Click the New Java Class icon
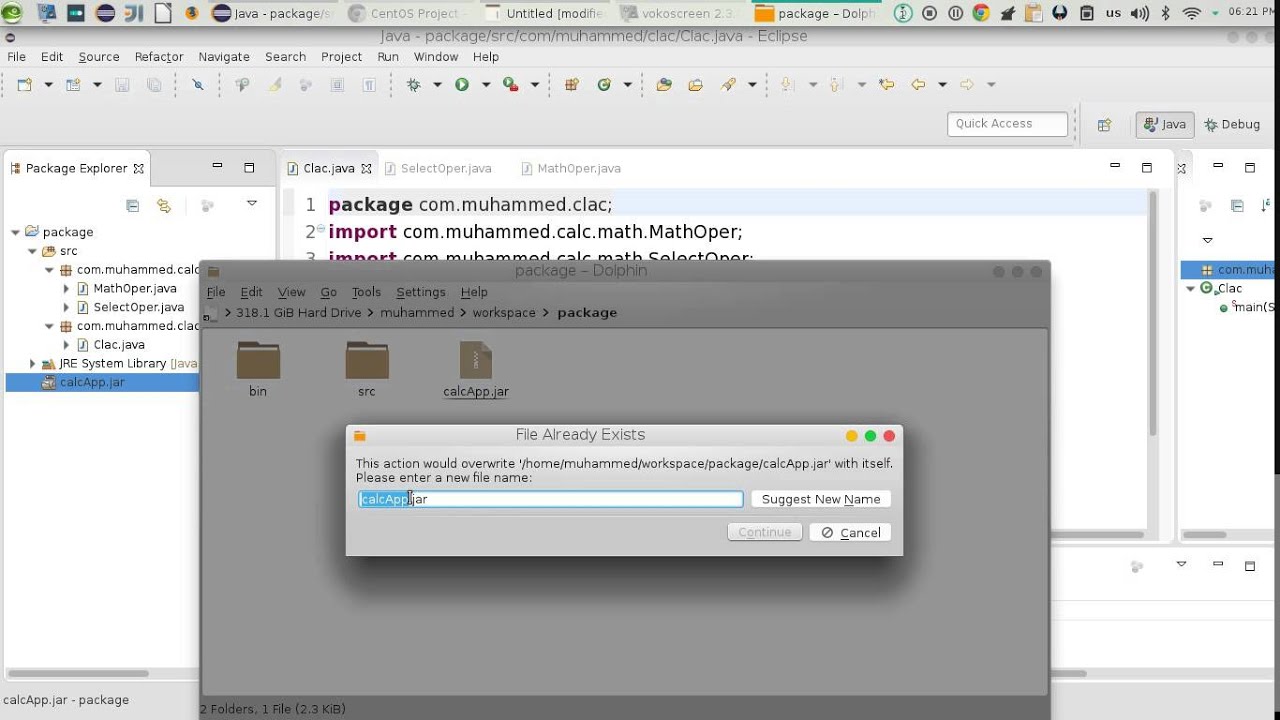Screen dimensions: 1280x720 click(x=604, y=85)
